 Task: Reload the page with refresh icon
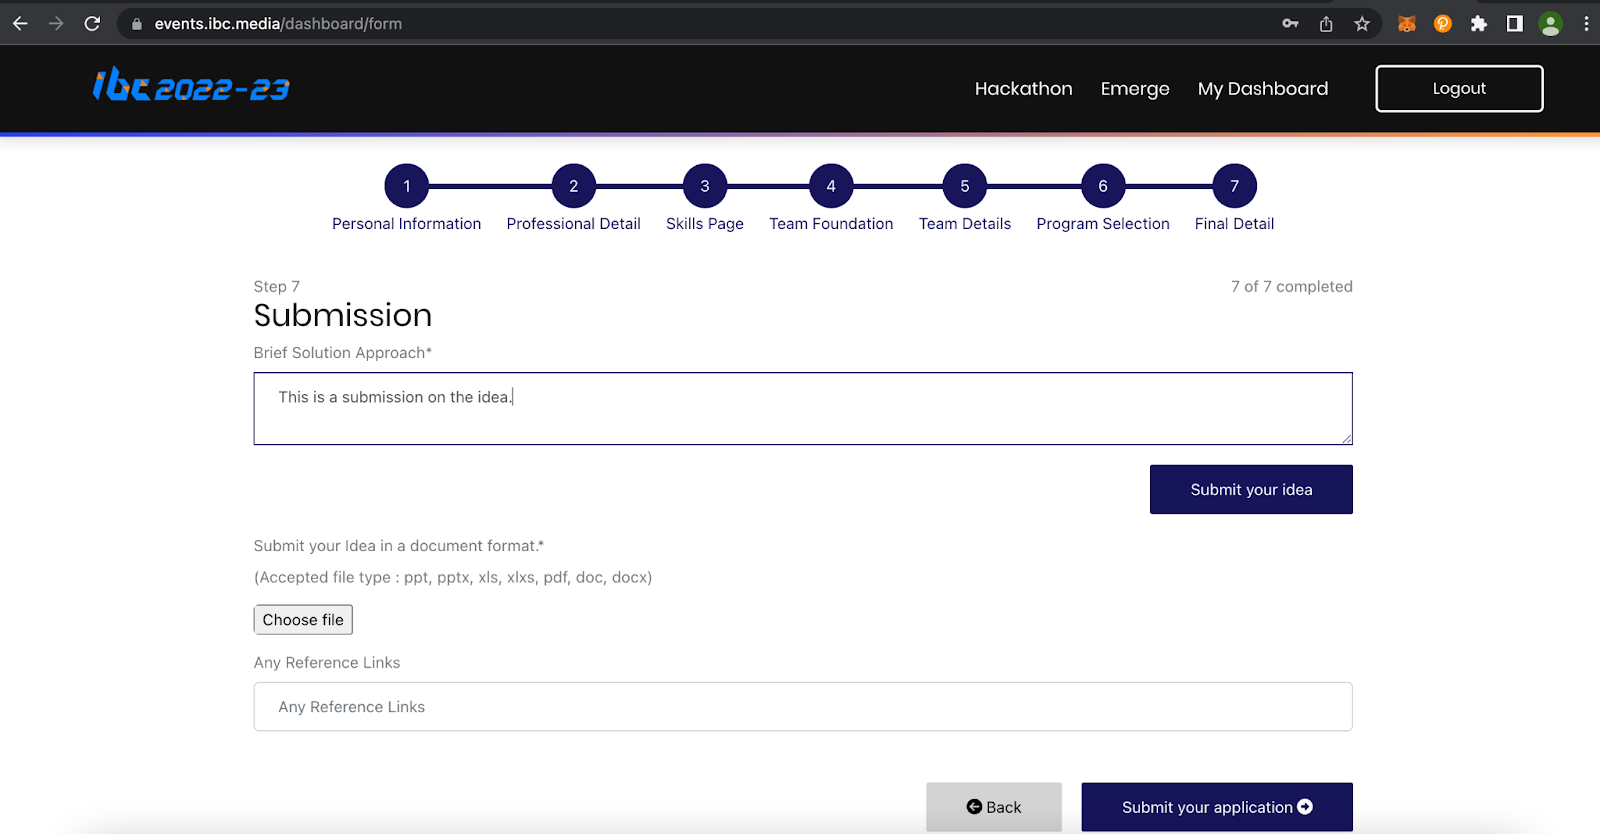[x=92, y=23]
